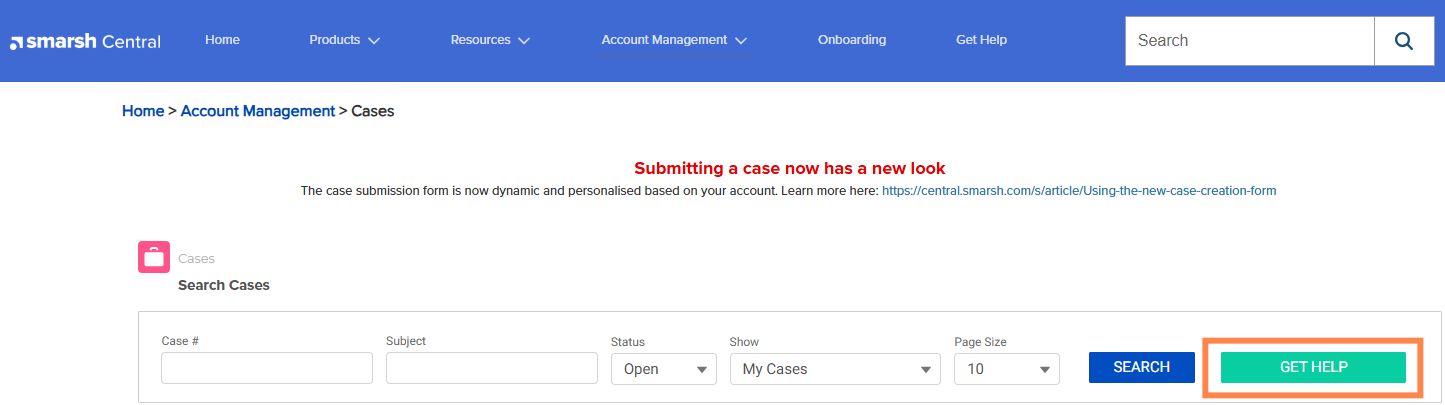
Task: Open the Show dropdown set to My Cases
Action: 834,369
